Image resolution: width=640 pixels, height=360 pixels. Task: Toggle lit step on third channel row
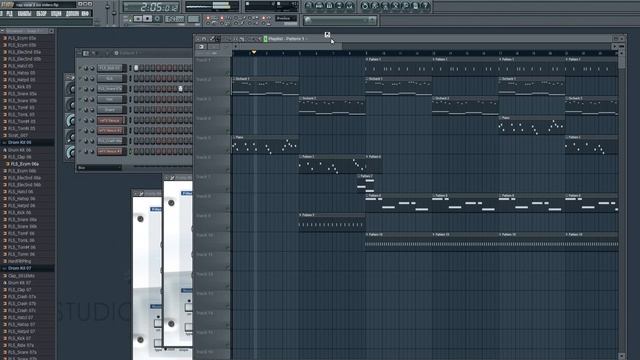point(180,89)
